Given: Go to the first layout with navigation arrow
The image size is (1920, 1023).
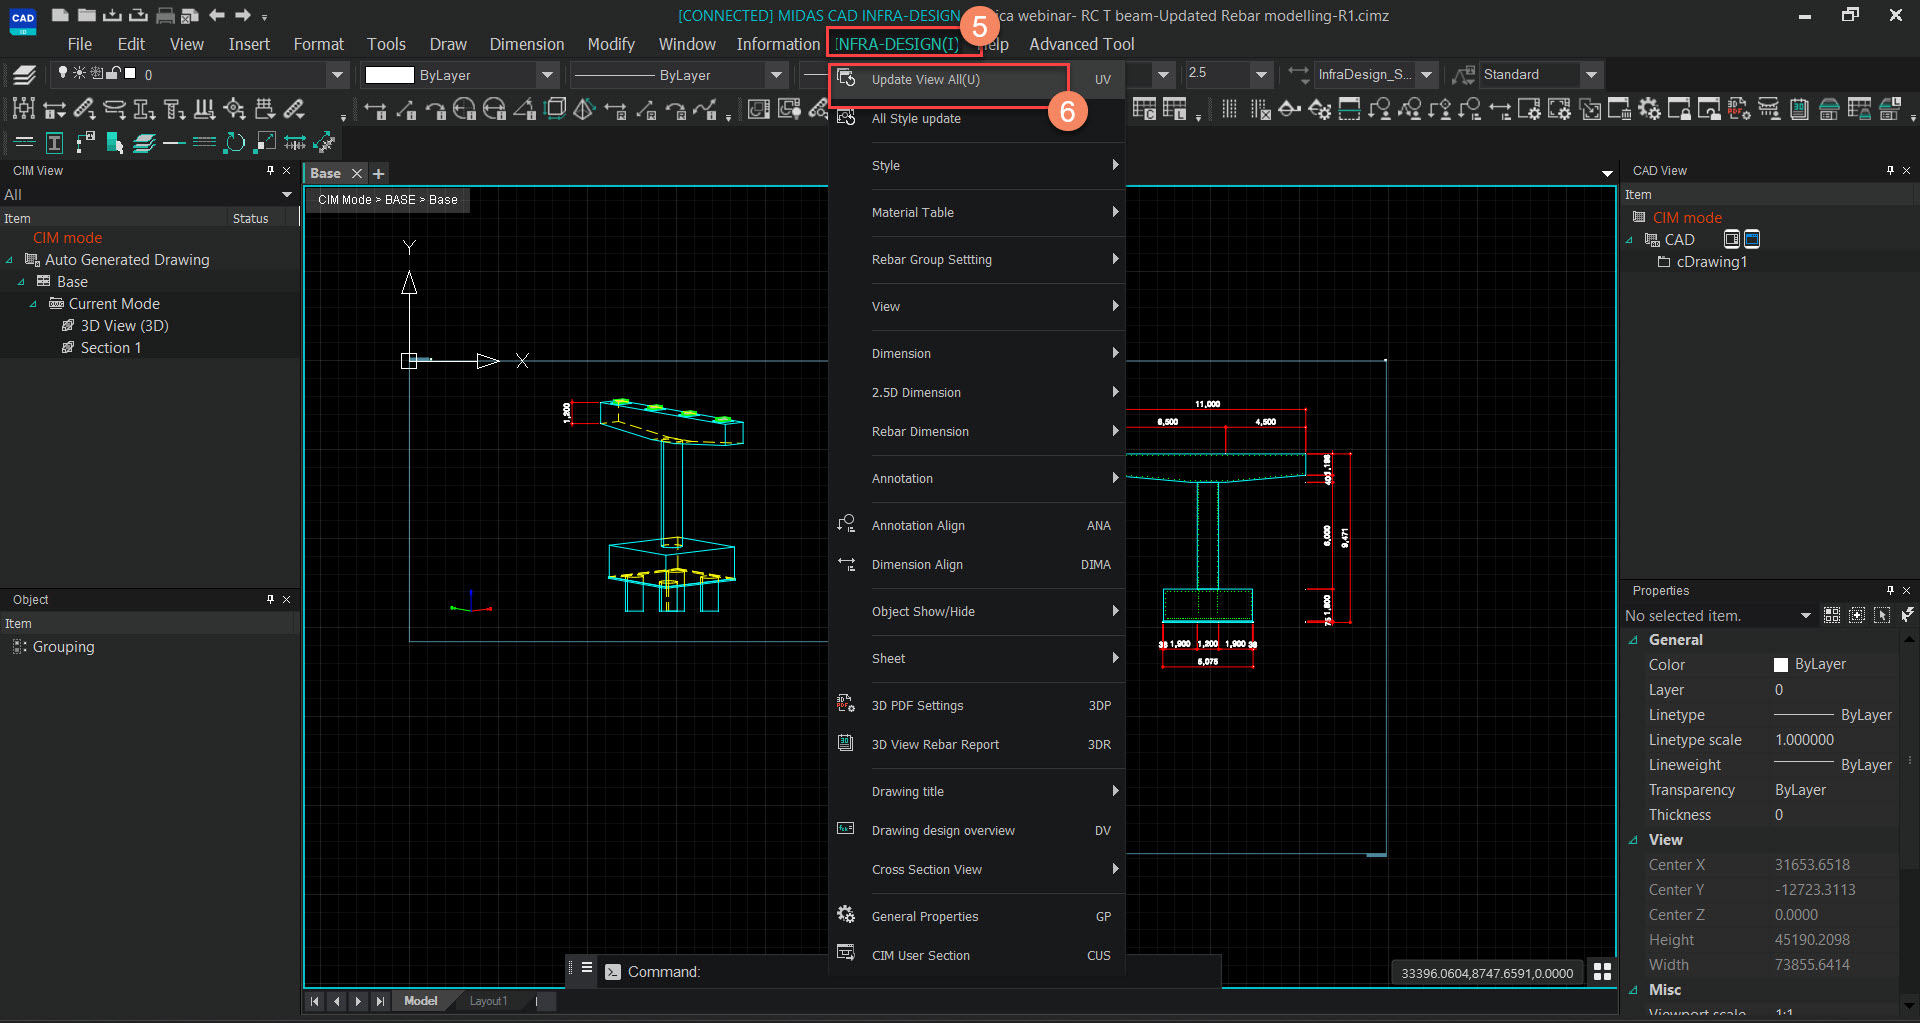Looking at the screenshot, I should point(315,1001).
